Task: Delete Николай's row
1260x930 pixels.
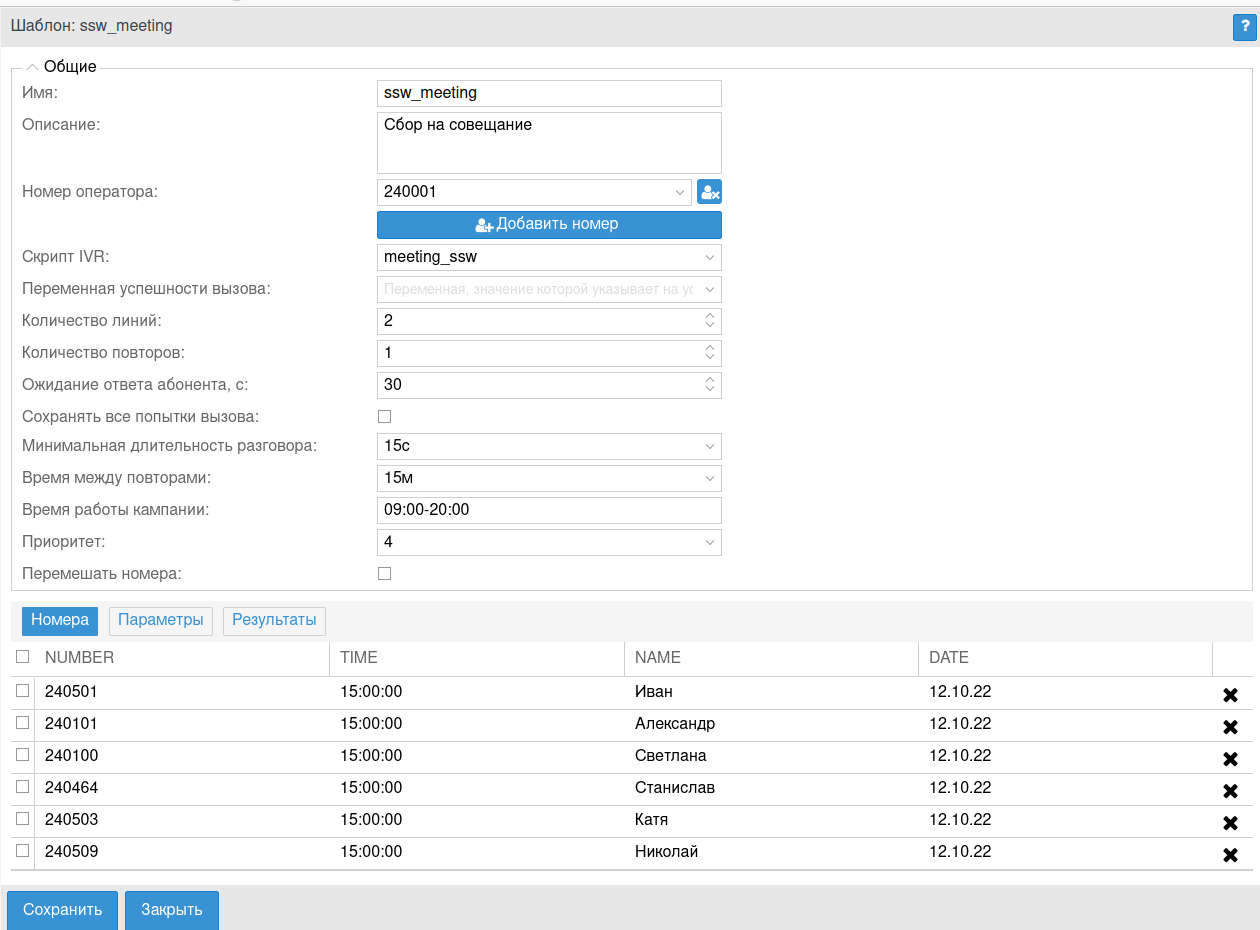Action: coord(1230,855)
